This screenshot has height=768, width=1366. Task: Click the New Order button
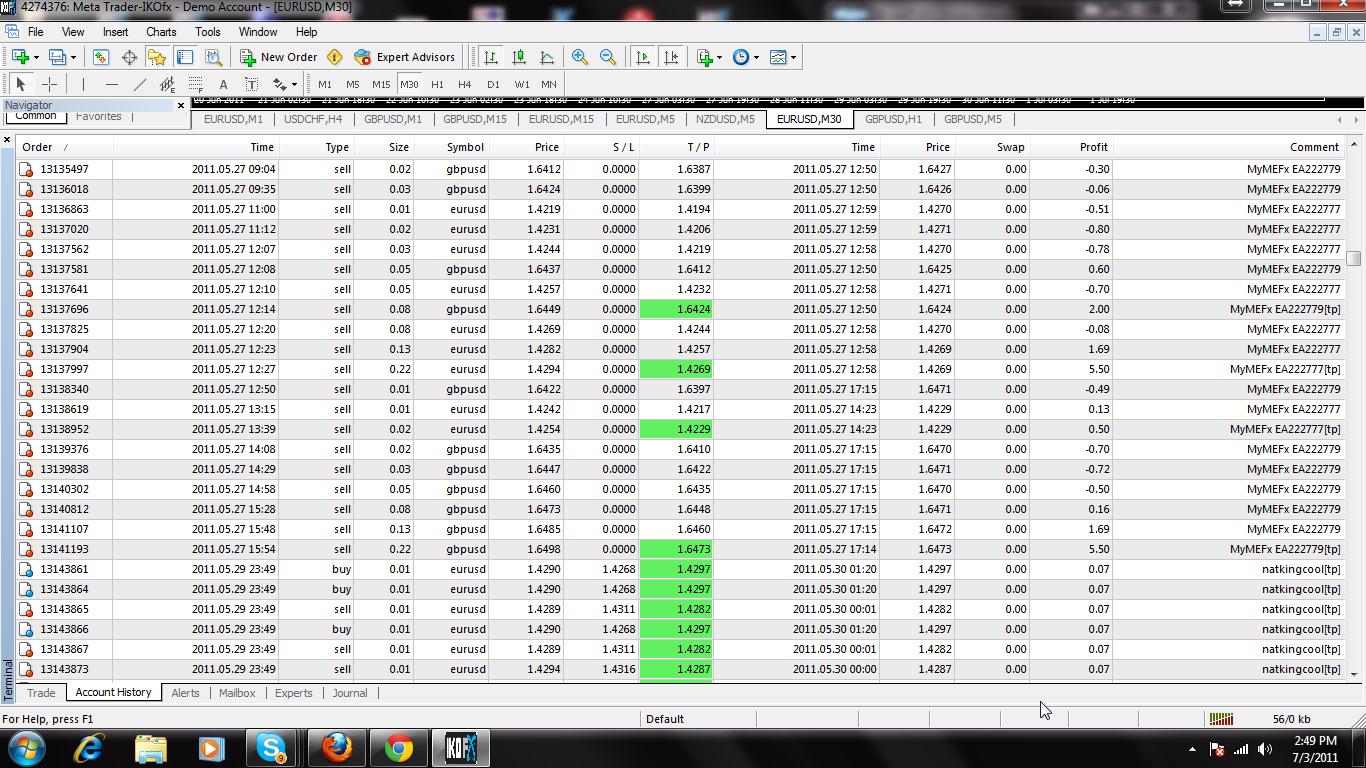point(278,57)
